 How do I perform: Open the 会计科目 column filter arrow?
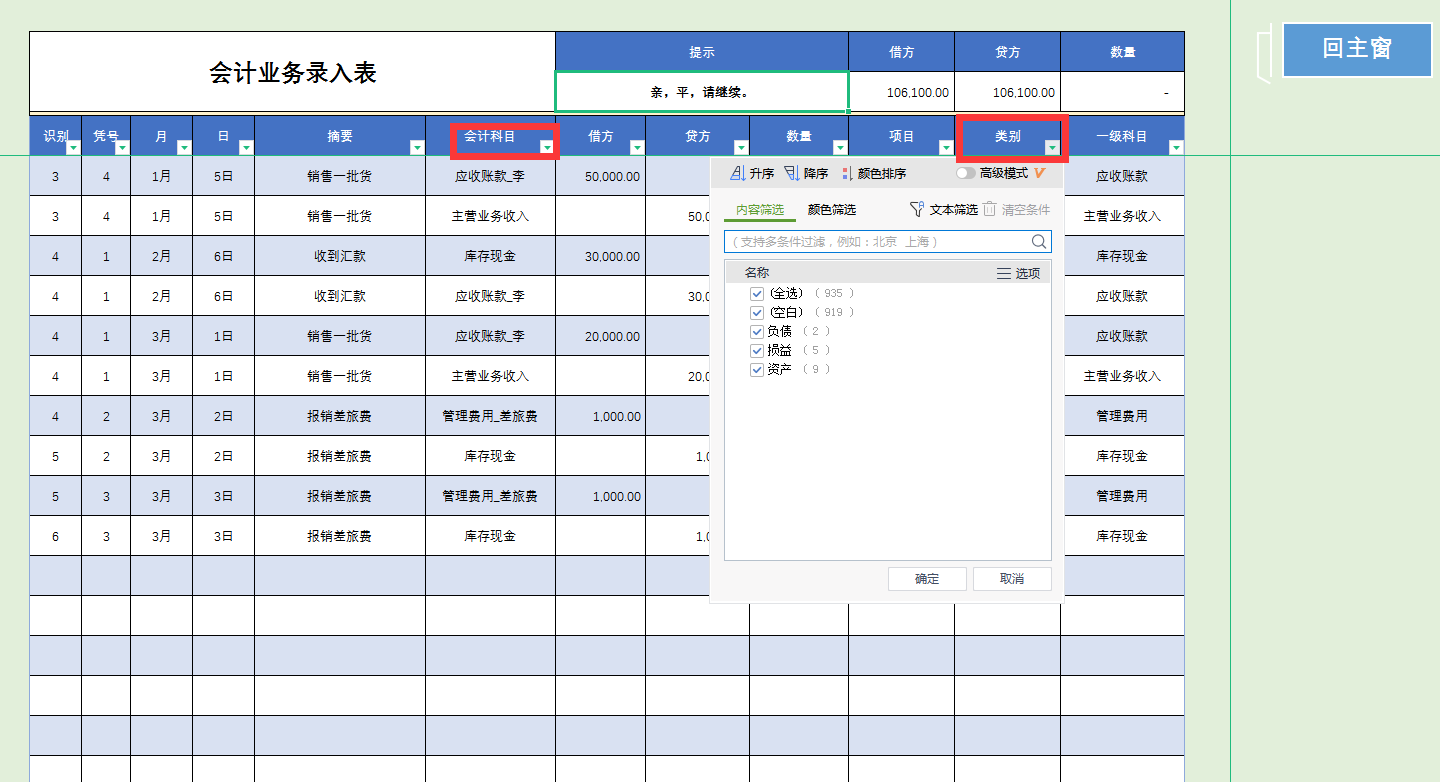point(547,148)
